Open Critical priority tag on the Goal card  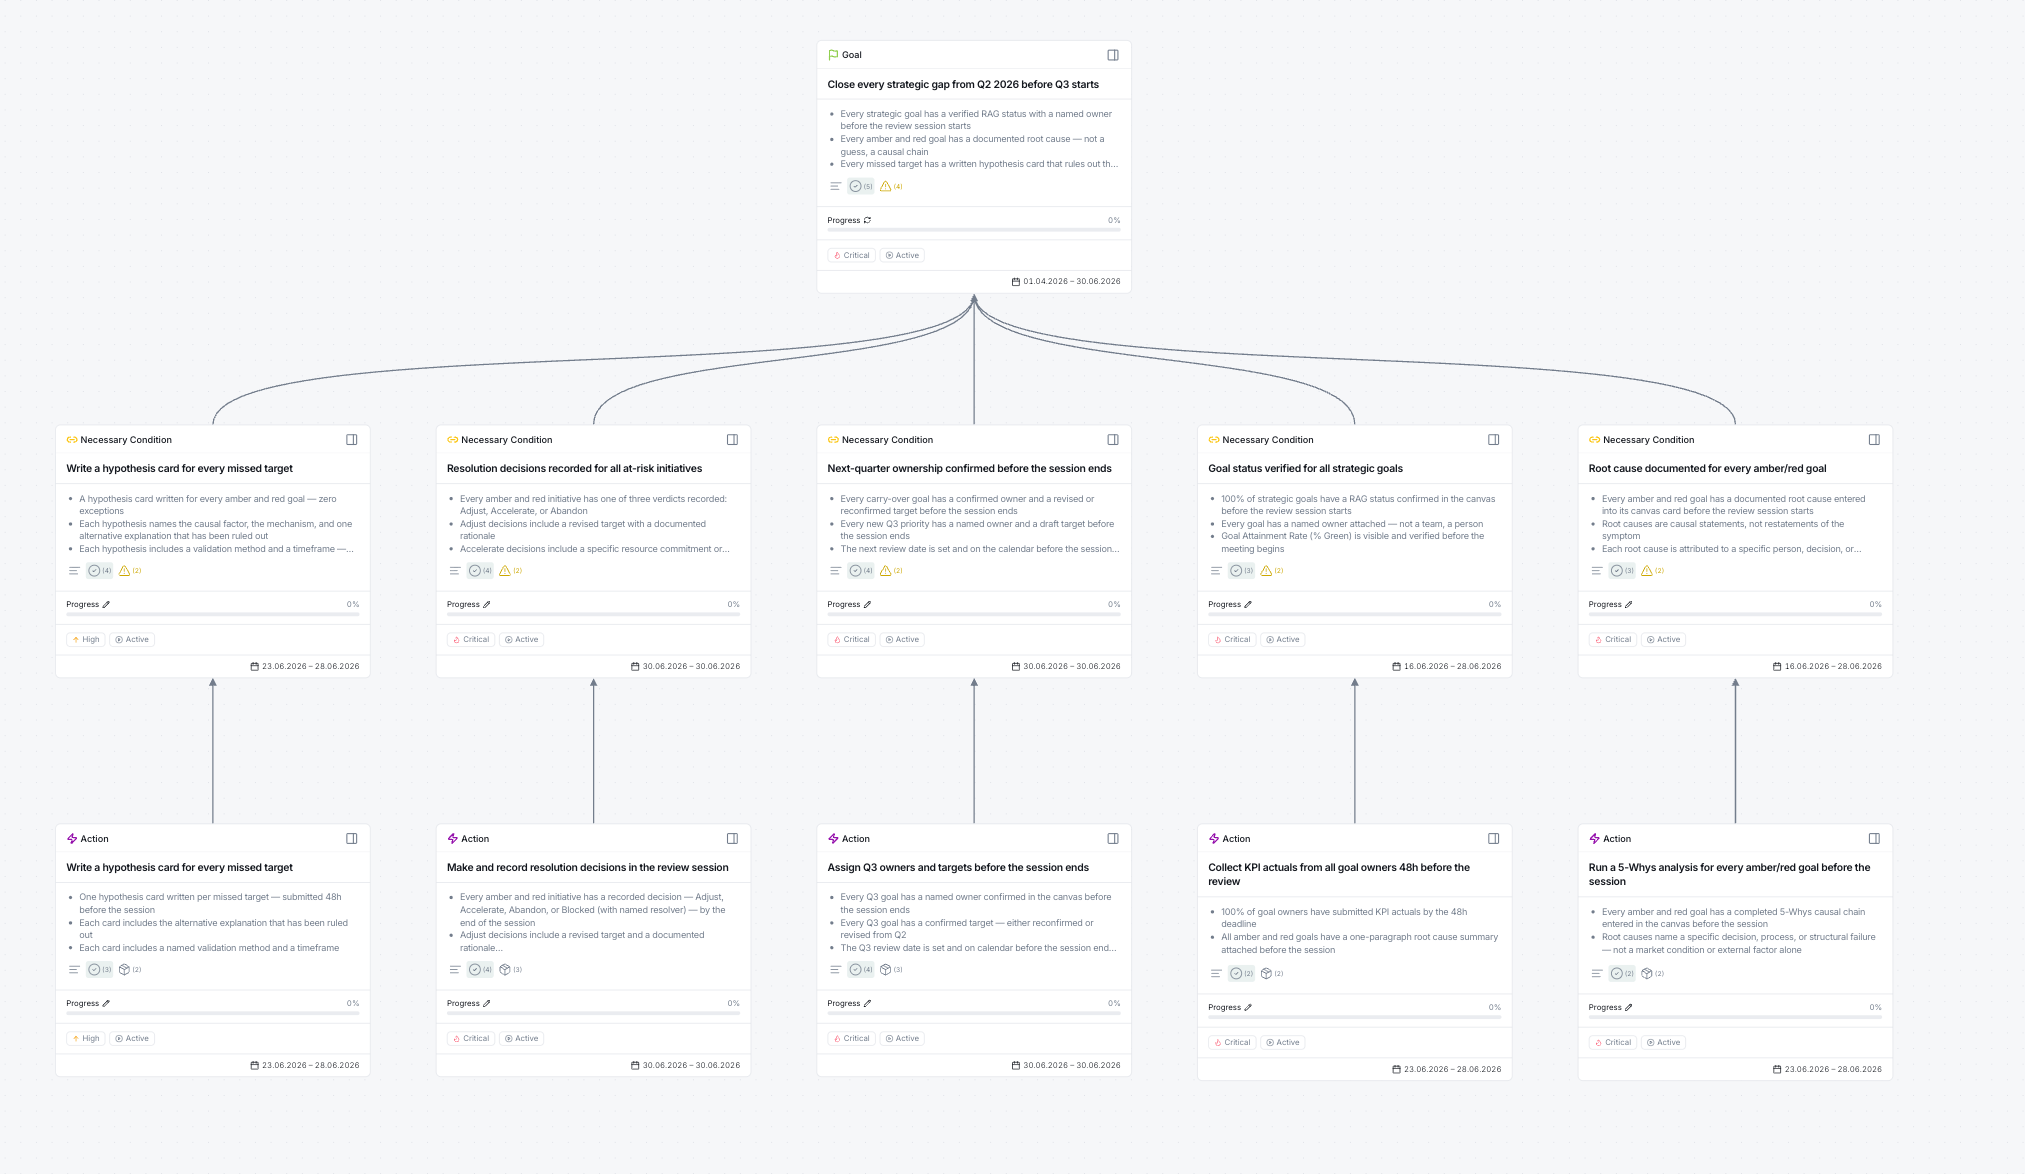(x=851, y=255)
